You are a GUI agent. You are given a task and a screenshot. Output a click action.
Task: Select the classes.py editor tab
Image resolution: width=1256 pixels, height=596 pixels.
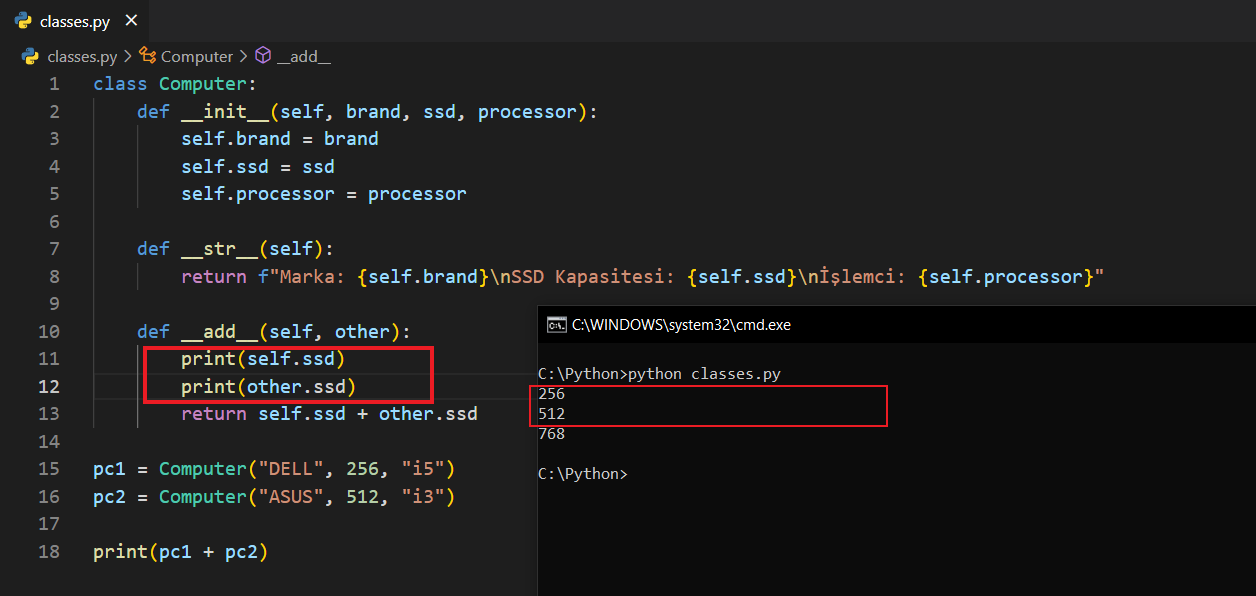(x=74, y=21)
